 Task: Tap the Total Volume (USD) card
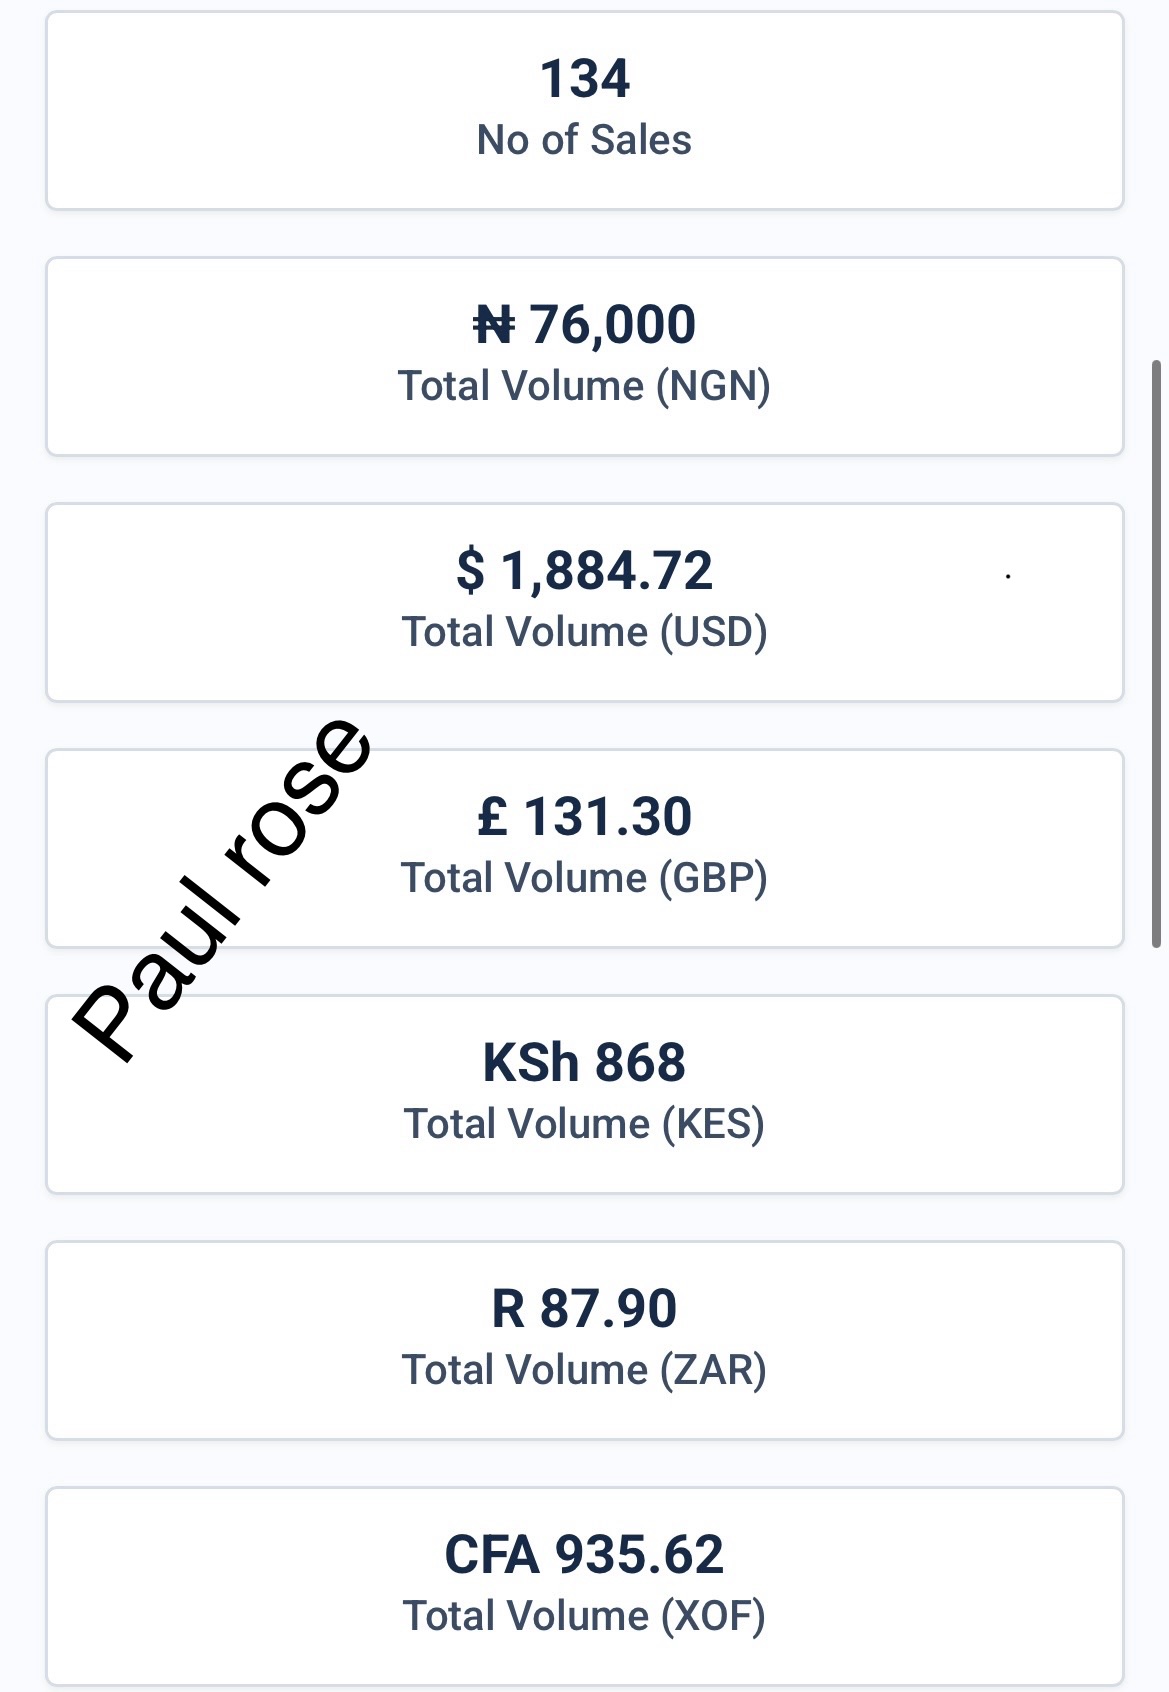(x=585, y=602)
